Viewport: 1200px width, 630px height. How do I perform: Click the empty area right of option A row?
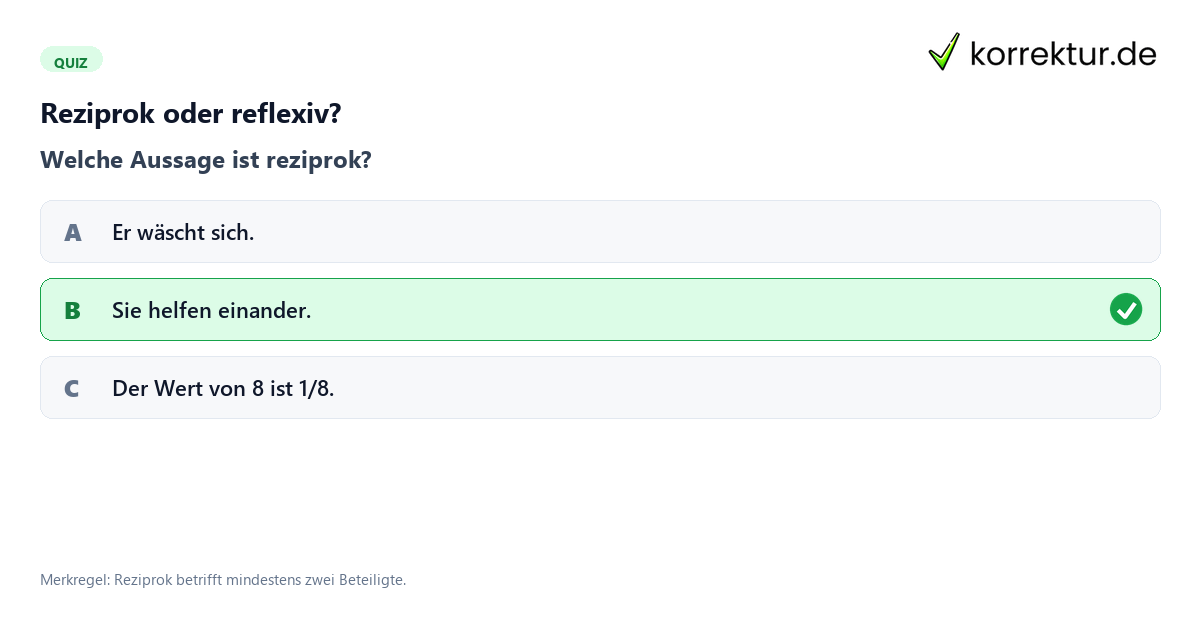pyautogui.click(x=700, y=232)
